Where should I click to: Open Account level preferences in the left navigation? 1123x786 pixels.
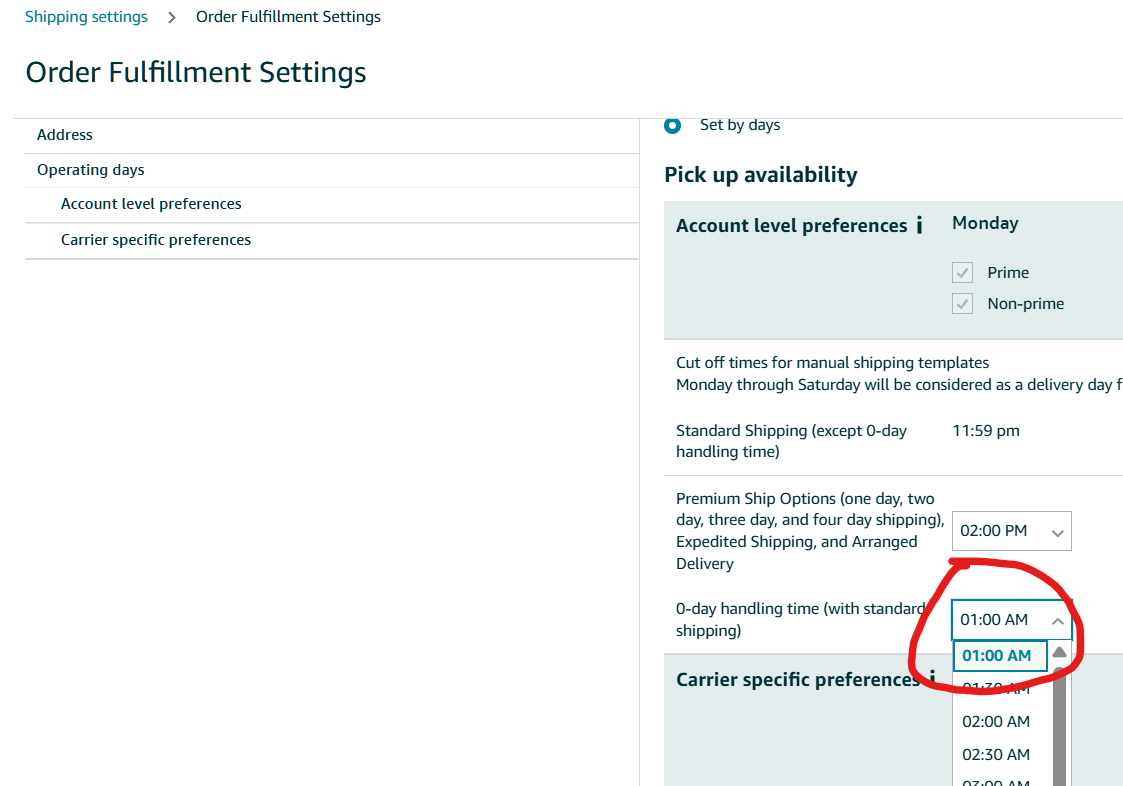pos(151,204)
